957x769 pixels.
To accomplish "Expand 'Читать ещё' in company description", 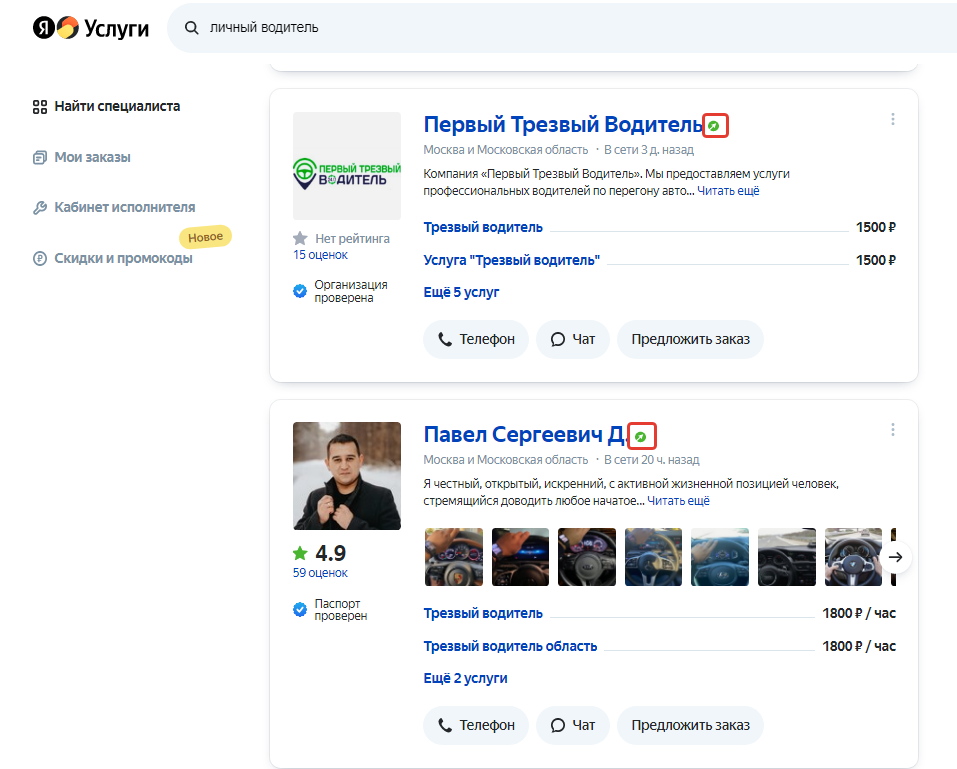I will (728, 191).
